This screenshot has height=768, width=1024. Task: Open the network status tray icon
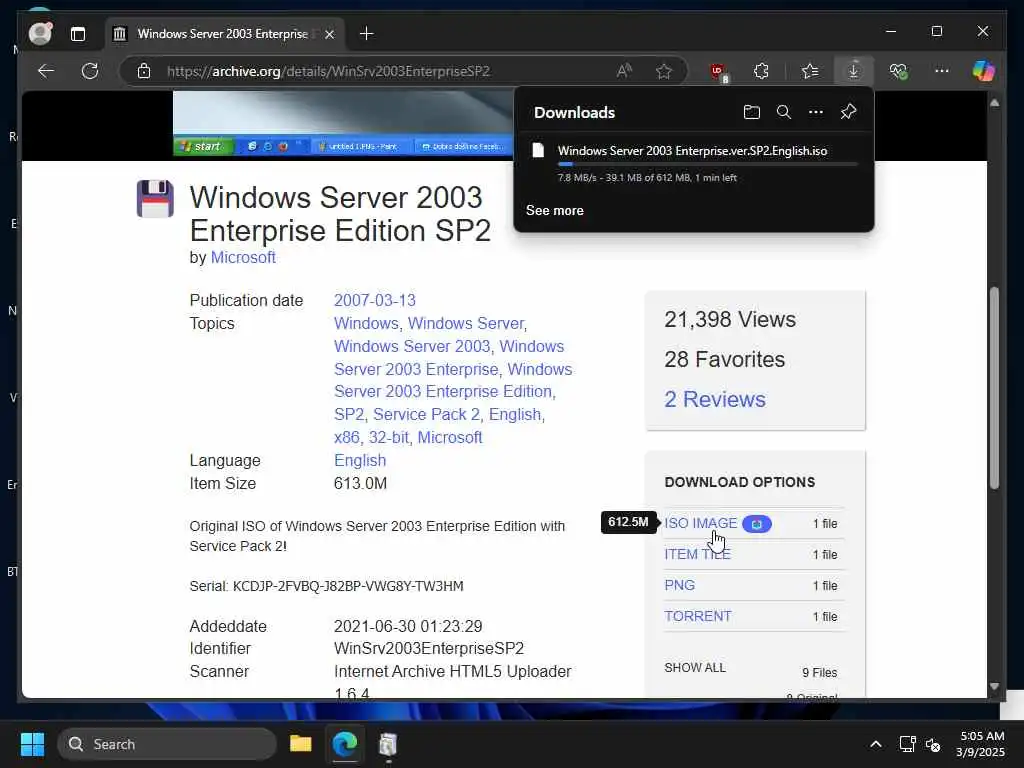click(x=907, y=744)
